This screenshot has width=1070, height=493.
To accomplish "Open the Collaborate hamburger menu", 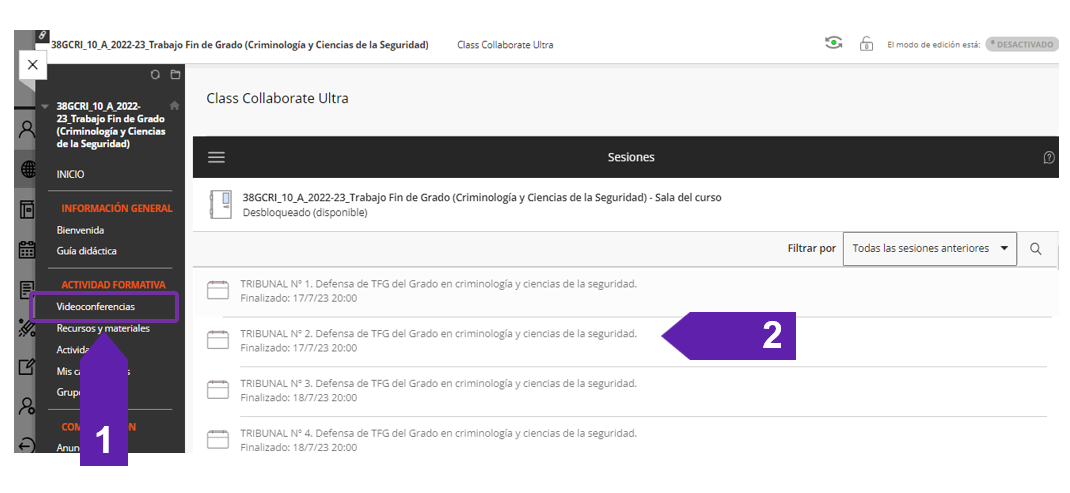I will pos(216,157).
